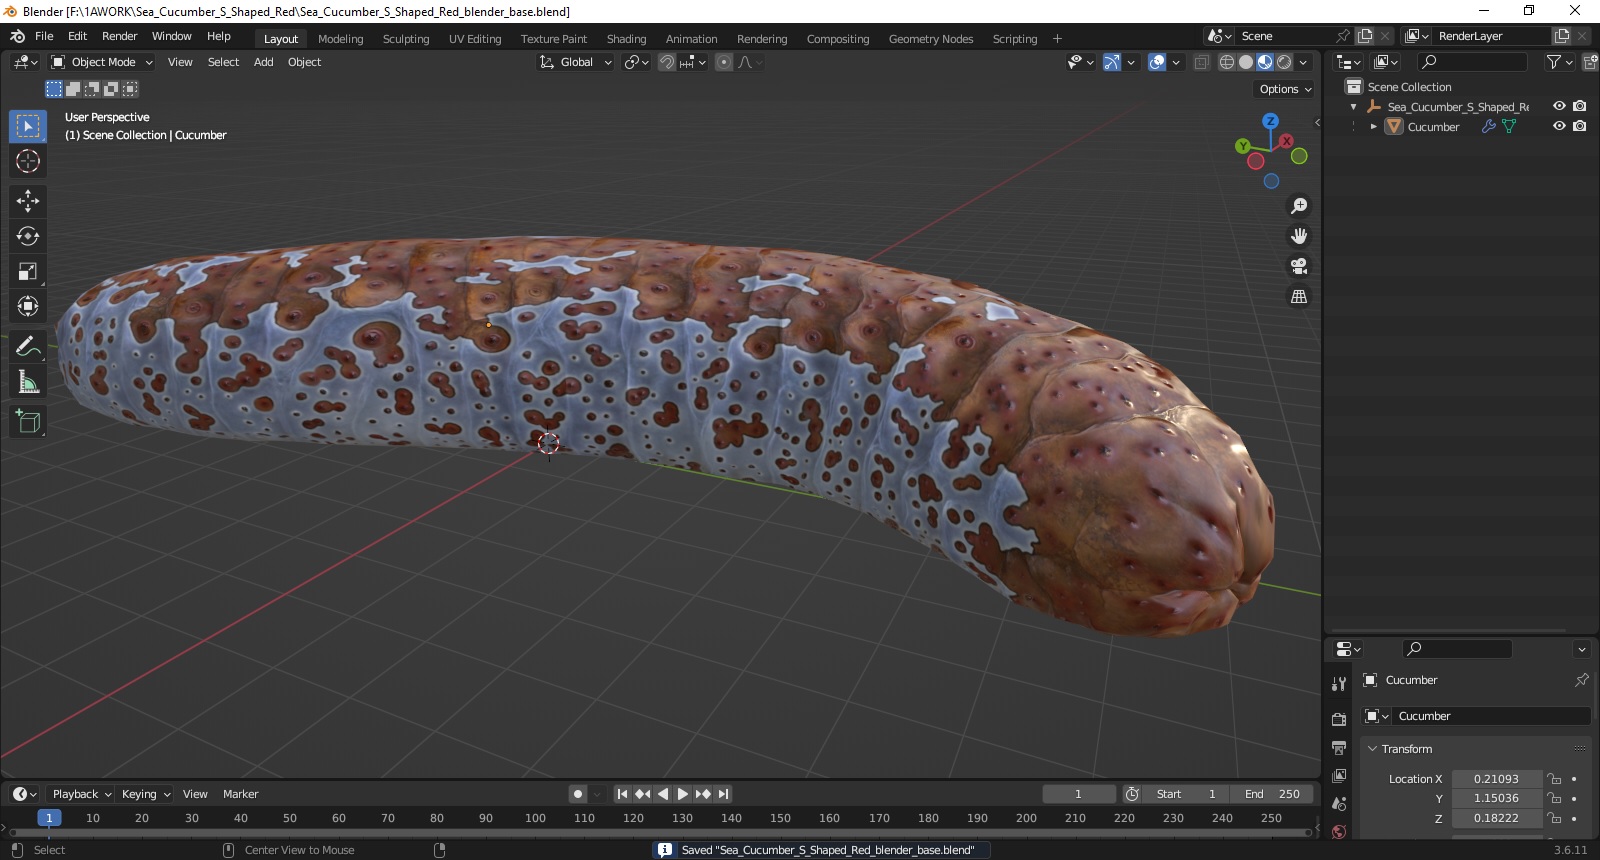The width and height of the screenshot is (1600, 860).
Task: Collapse the Sea_Cucumber_S_Shaped collection
Action: point(1354,107)
